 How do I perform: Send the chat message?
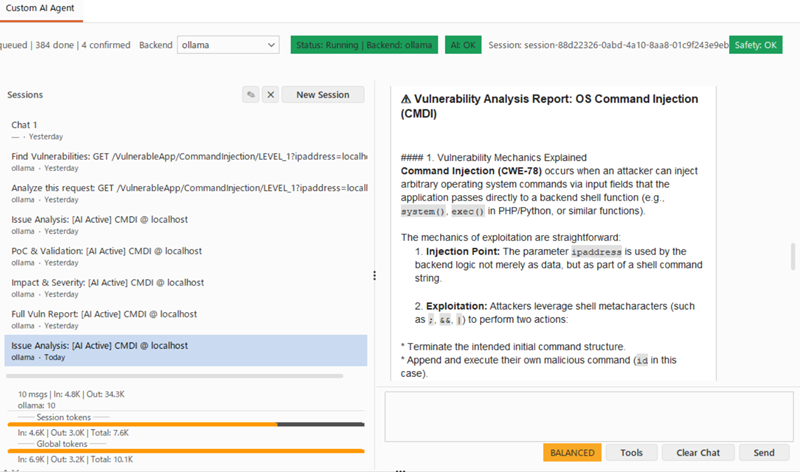click(764, 453)
